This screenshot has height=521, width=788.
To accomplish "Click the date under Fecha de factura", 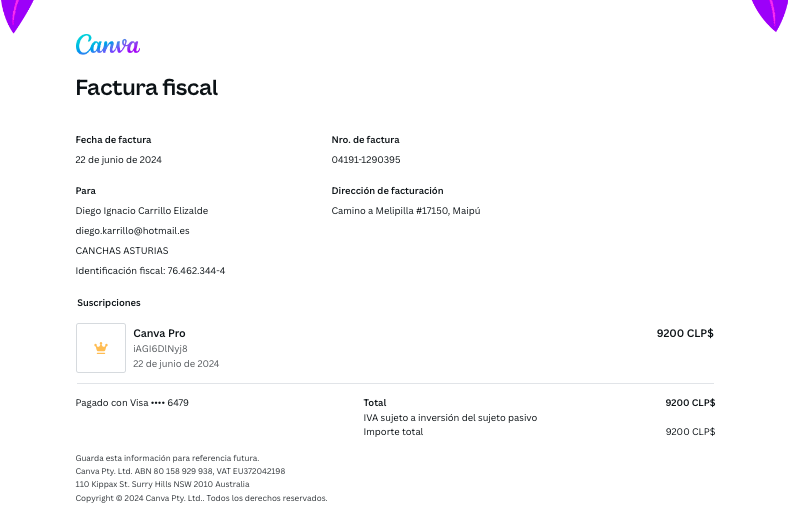I will [118, 160].
